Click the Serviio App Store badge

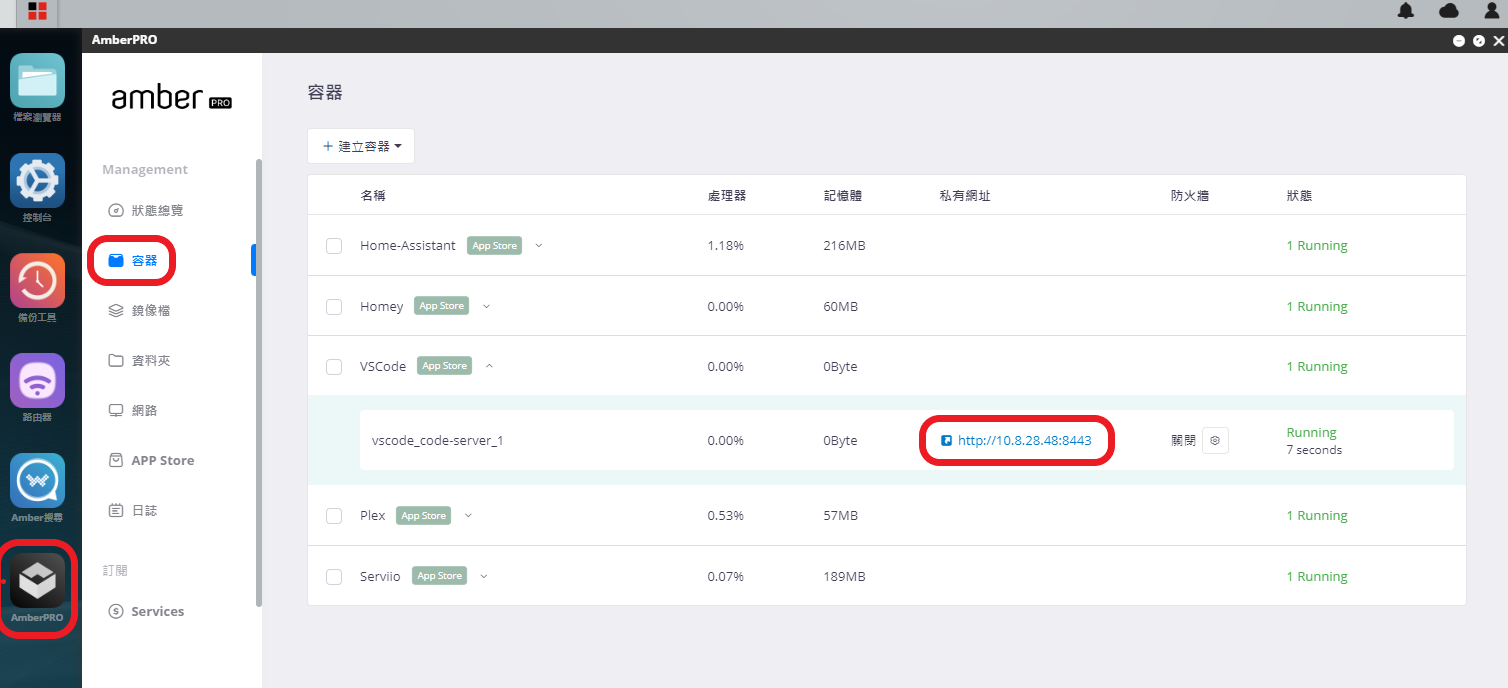[439, 576]
